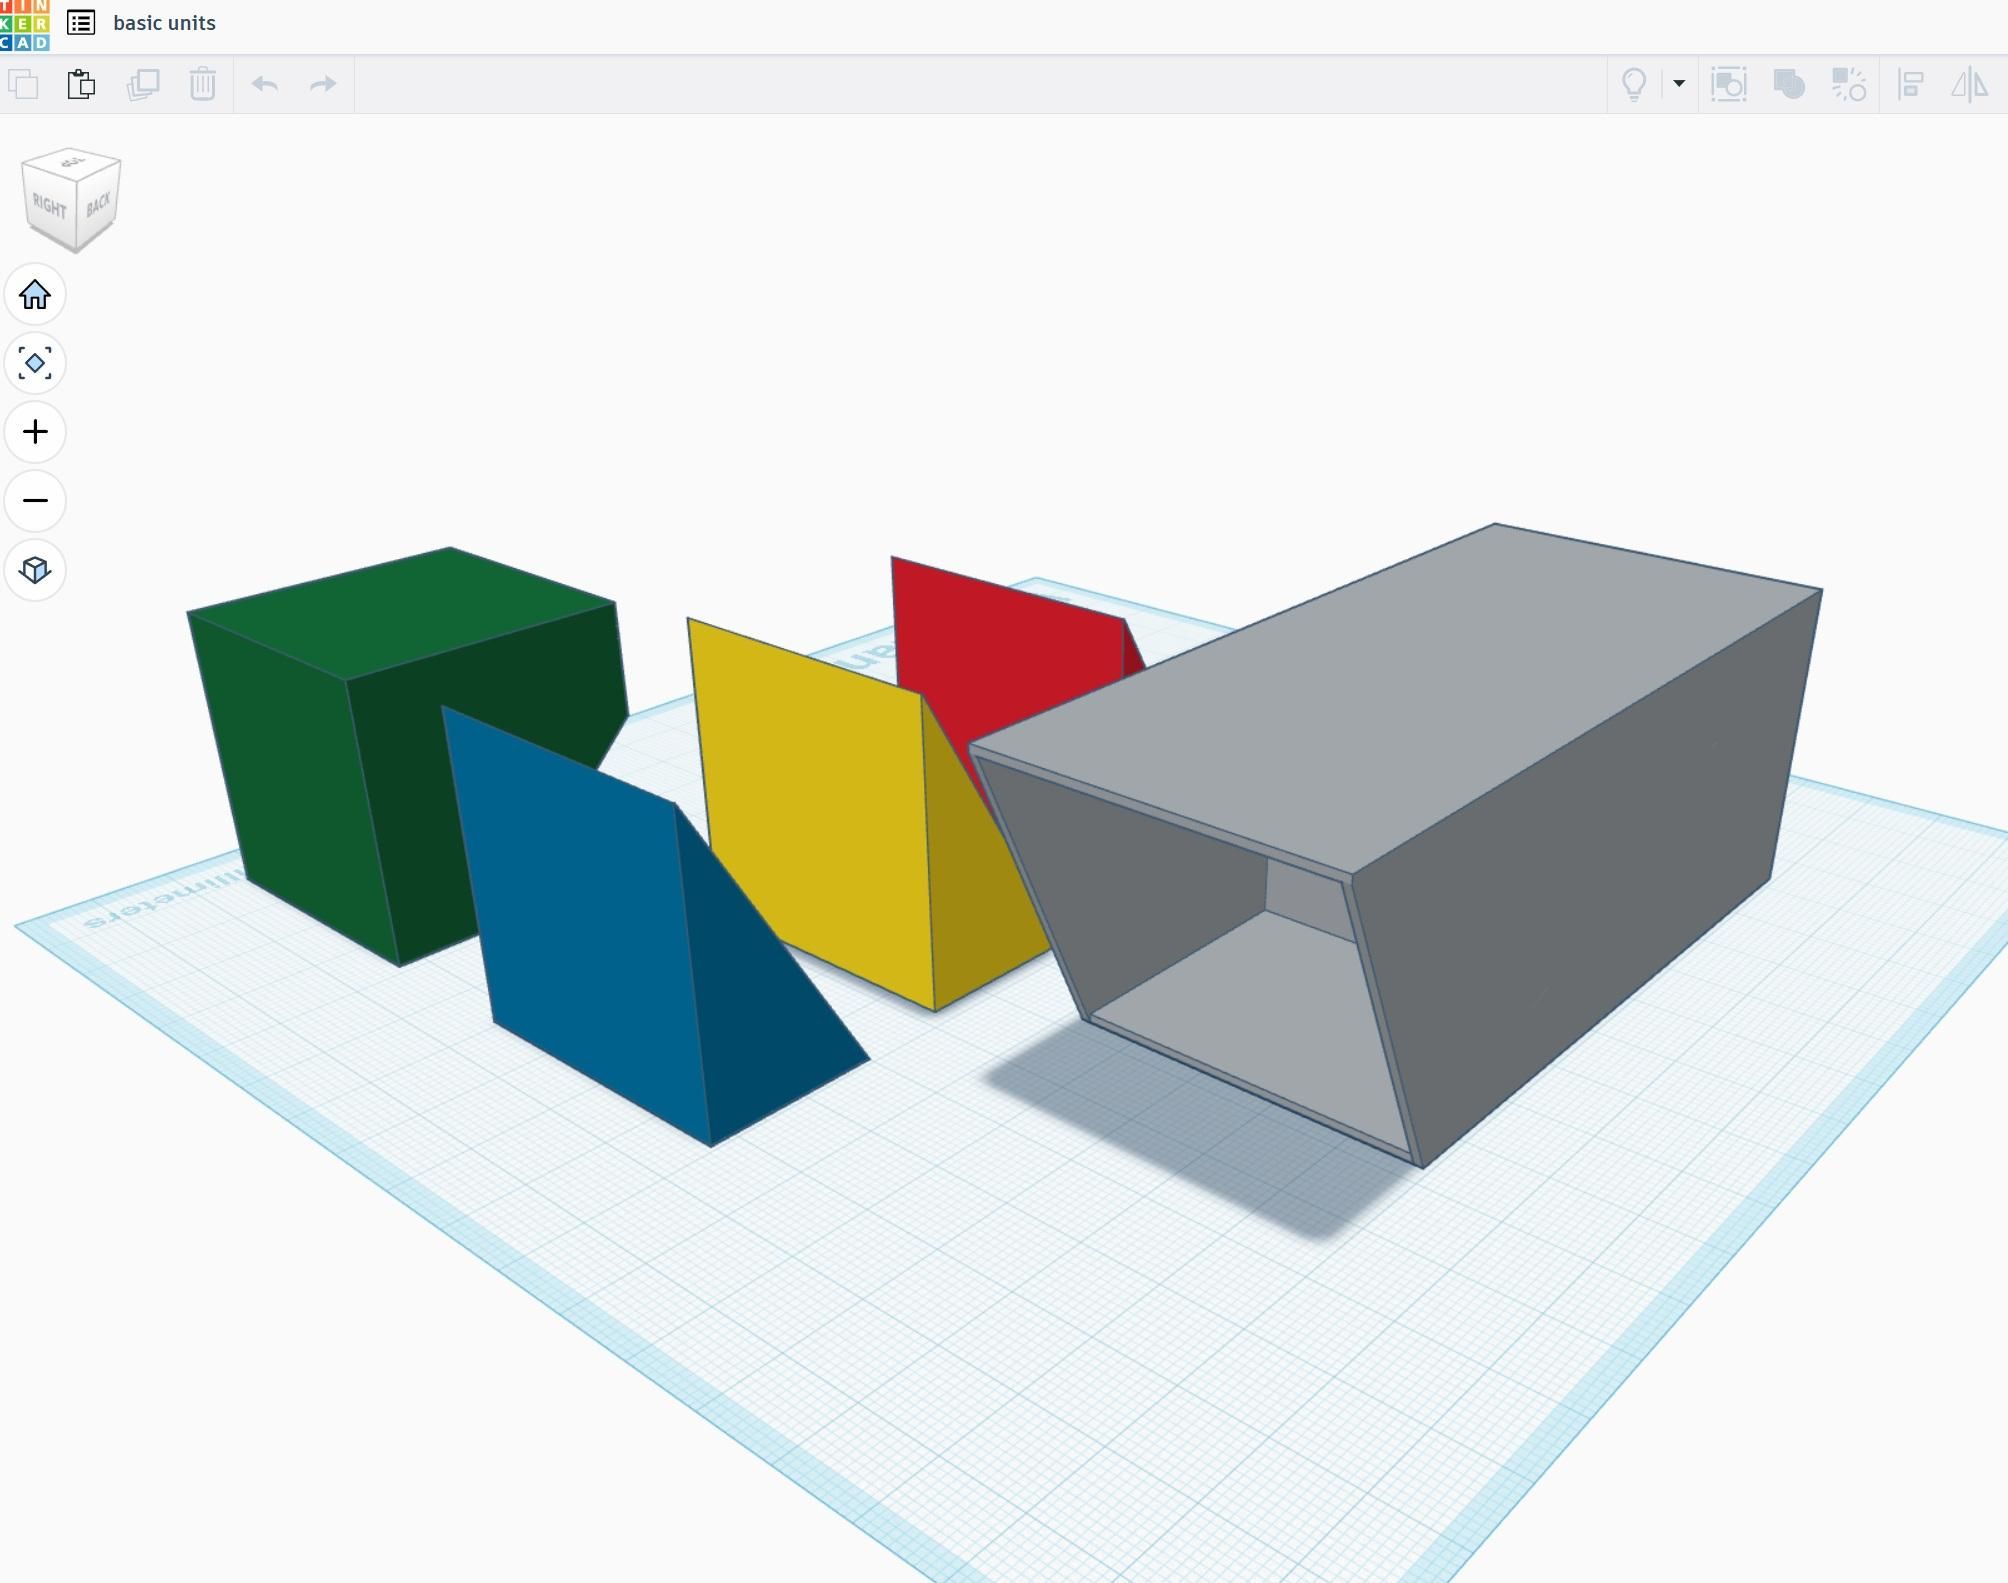The height and width of the screenshot is (1583, 2008).
Task: Zoom out with minus button
Action: [x=35, y=500]
